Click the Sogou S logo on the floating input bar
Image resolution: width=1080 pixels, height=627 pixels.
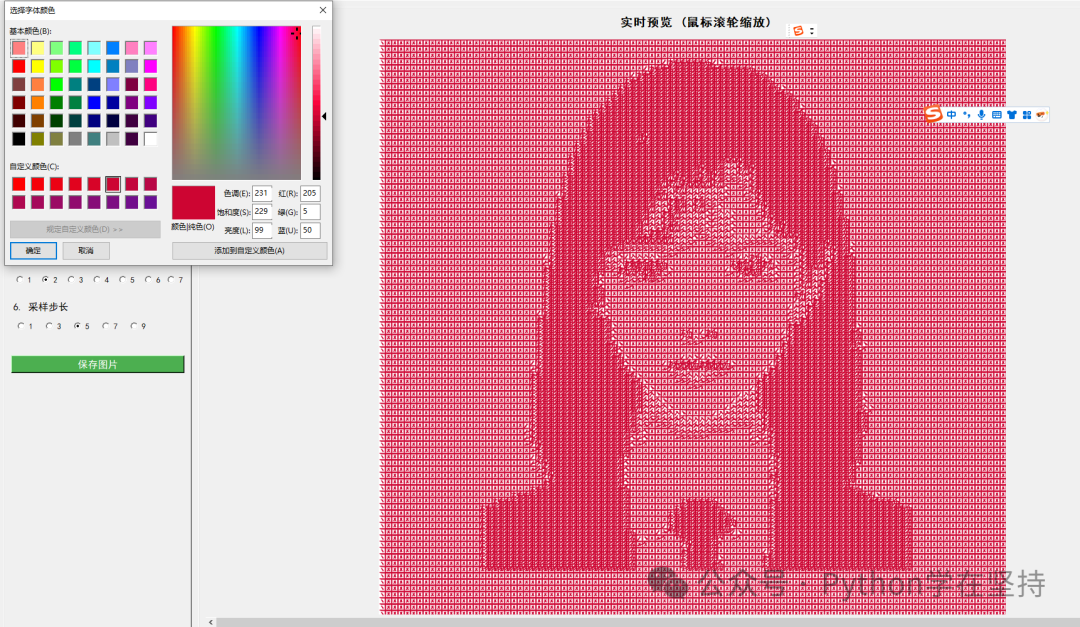click(x=933, y=114)
